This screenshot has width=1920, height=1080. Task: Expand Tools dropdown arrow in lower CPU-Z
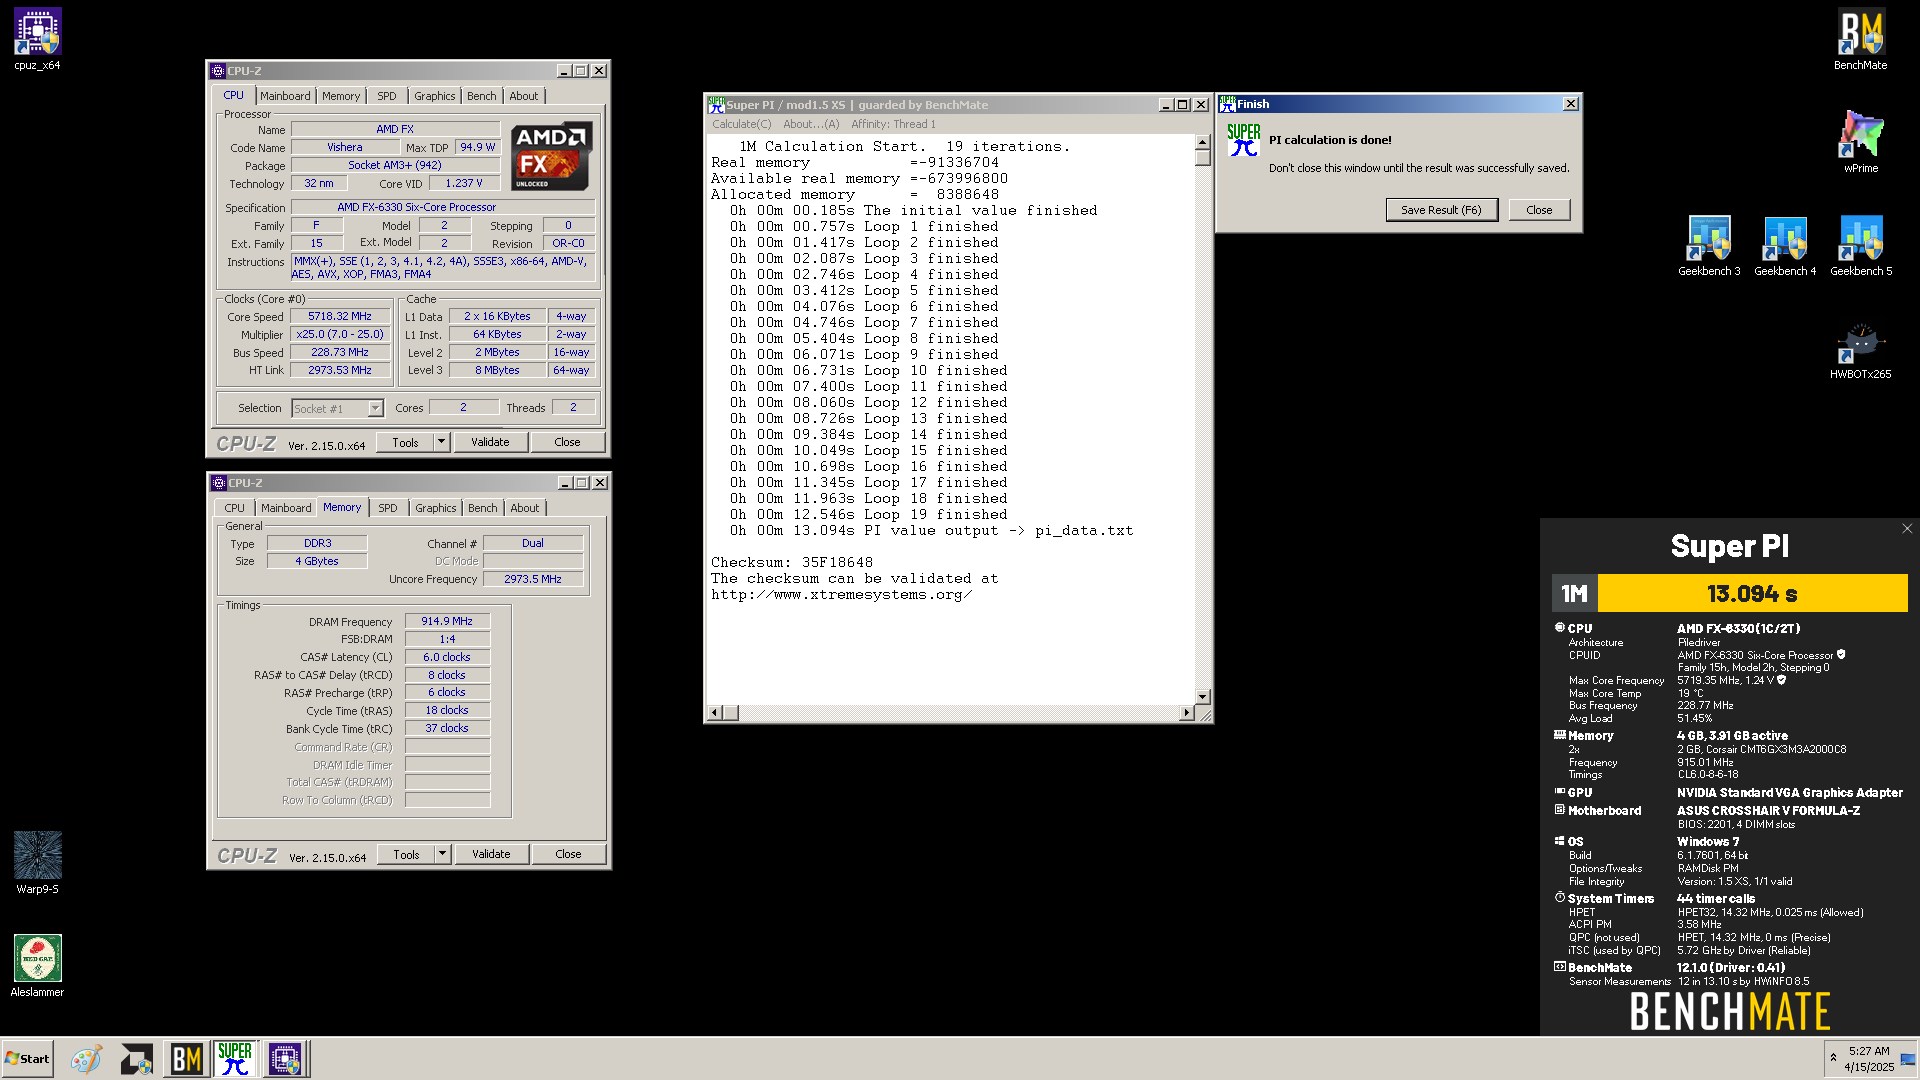[442, 854]
